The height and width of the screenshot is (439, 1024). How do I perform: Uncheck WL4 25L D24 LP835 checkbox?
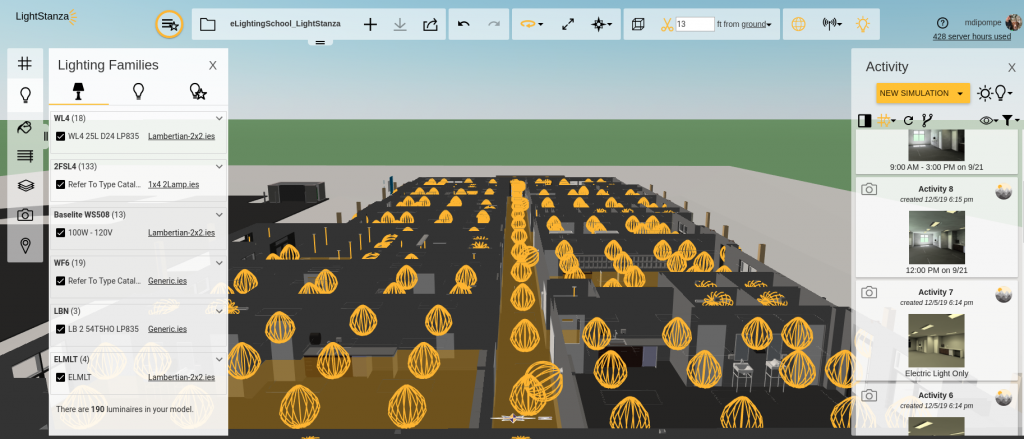point(61,137)
